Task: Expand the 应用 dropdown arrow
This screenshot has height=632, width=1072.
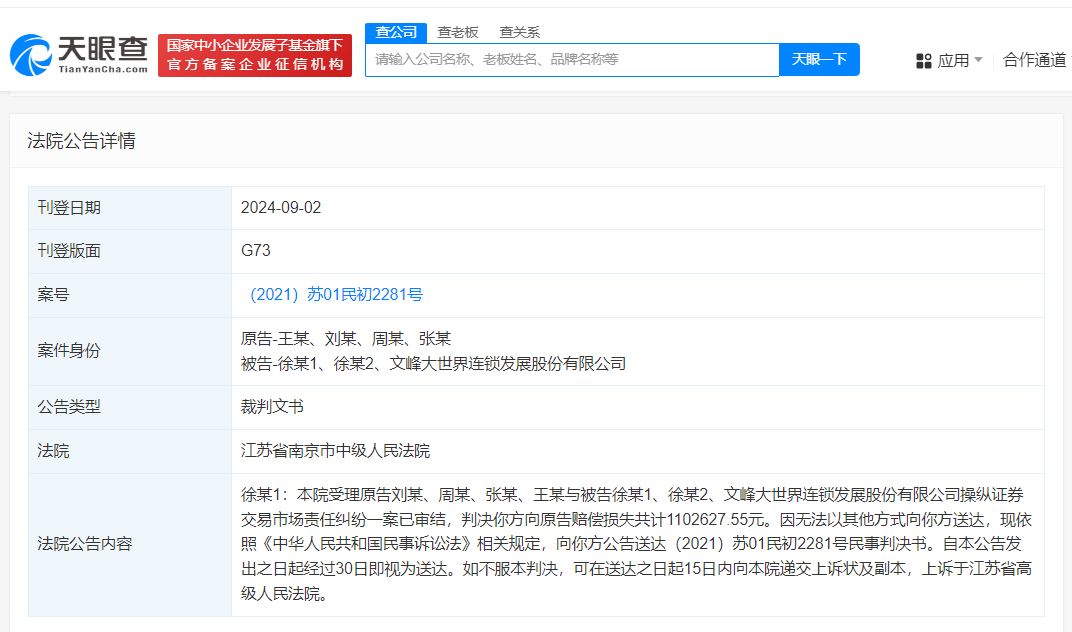Action: [x=981, y=60]
